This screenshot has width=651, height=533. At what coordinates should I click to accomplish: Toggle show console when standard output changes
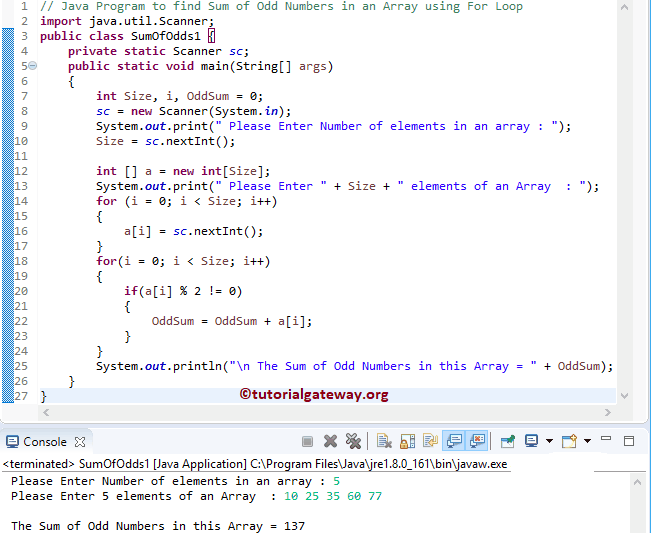click(454, 441)
